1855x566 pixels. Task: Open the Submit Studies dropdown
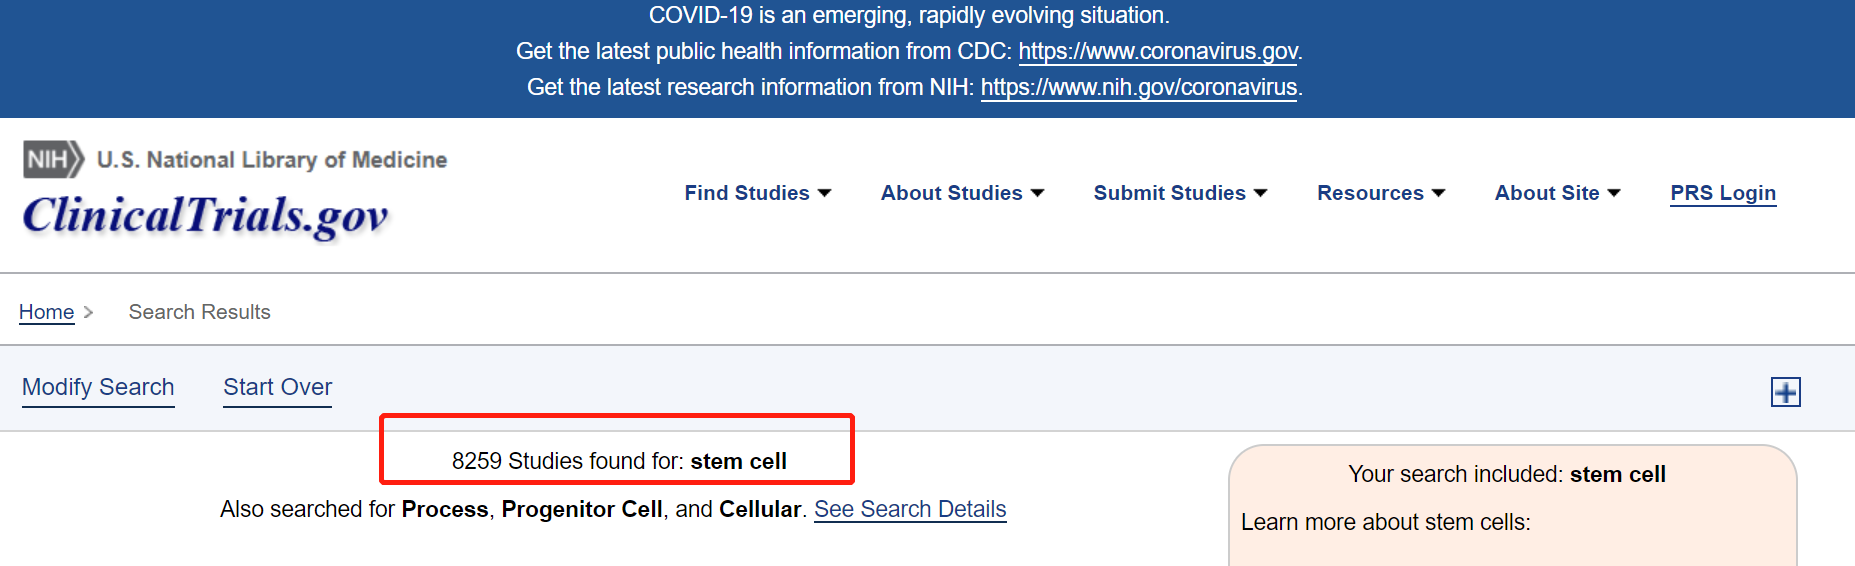coord(1180,193)
